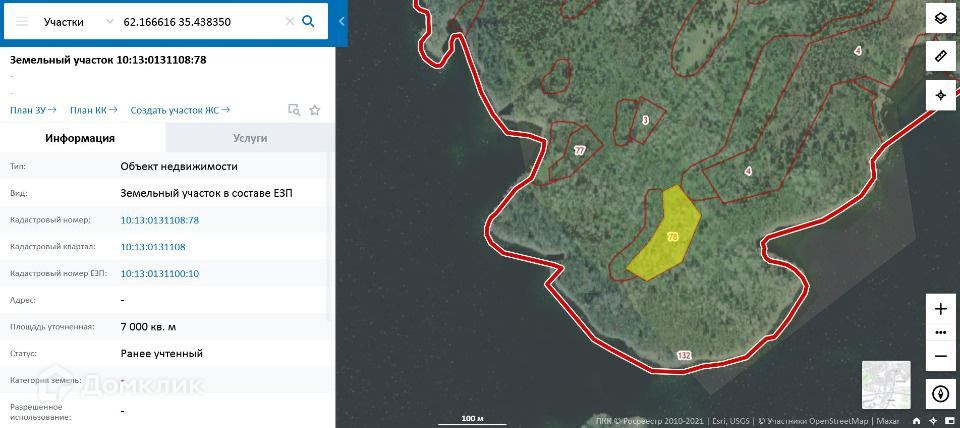This screenshot has width=960, height=428.
Task: Reset map orientation with compass button
Action: coord(941,394)
